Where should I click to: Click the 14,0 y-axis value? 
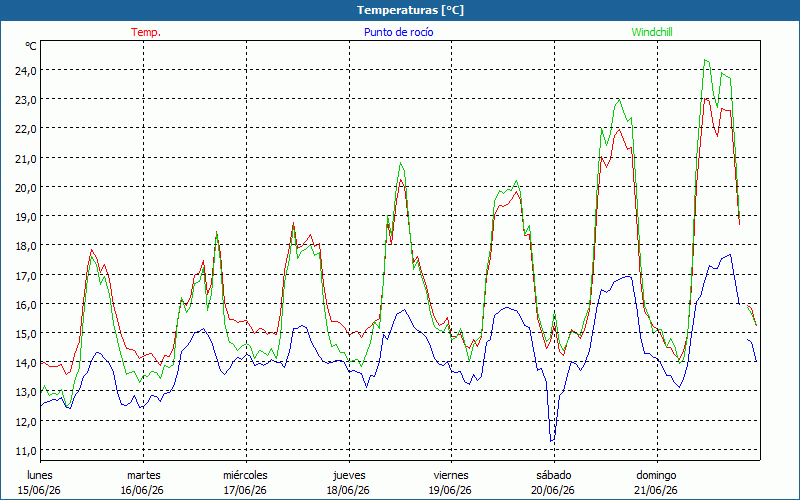coord(26,363)
